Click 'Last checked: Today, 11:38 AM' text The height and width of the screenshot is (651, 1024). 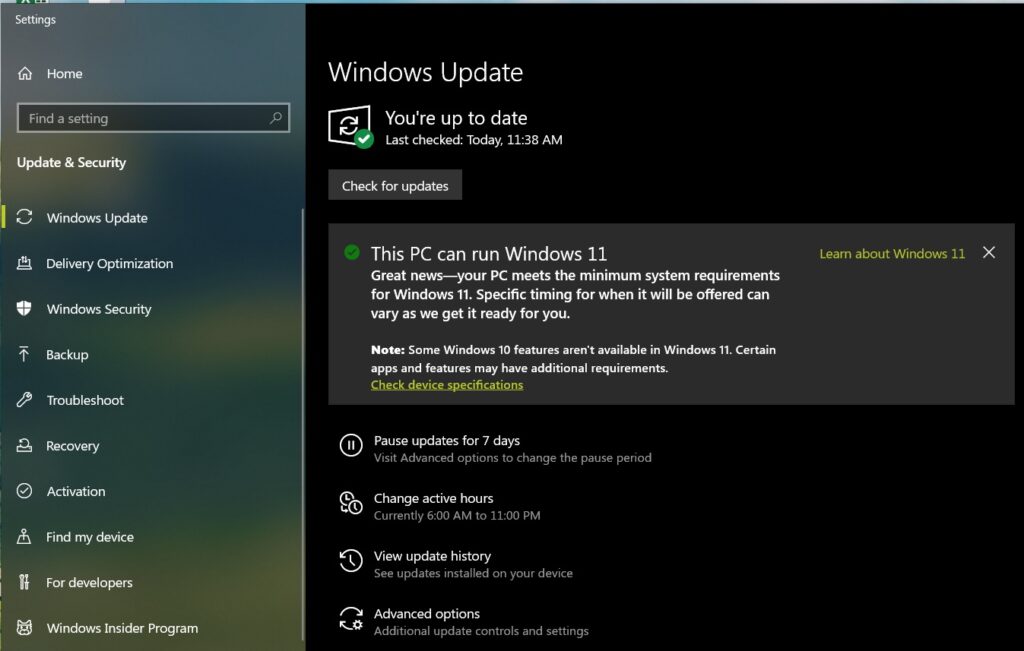tap(473, 140)
